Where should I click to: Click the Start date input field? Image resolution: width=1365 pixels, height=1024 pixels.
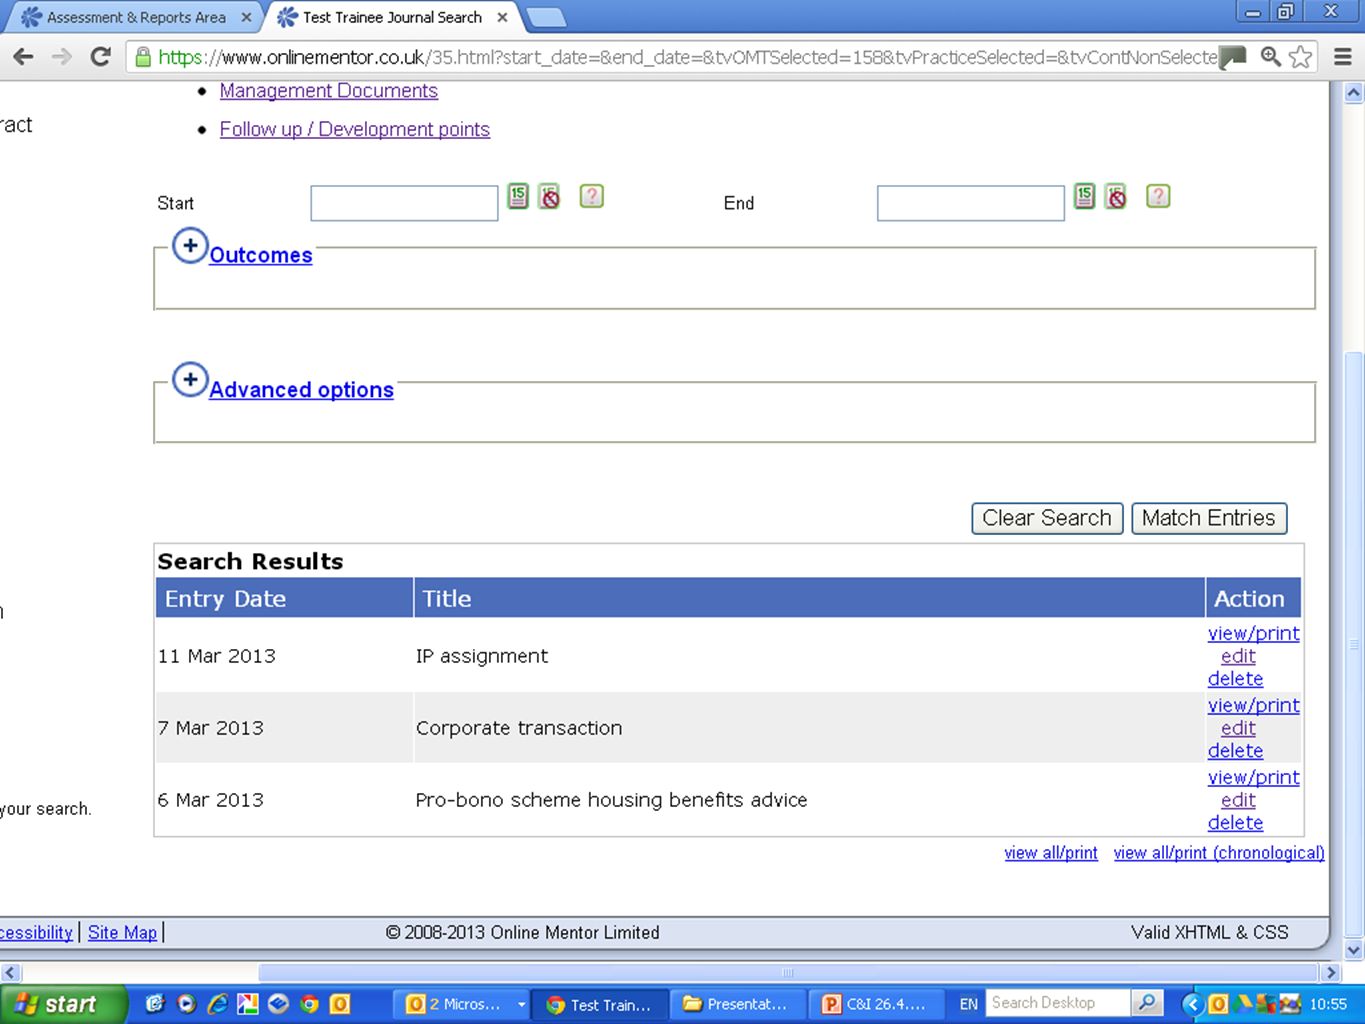[404, 203]
